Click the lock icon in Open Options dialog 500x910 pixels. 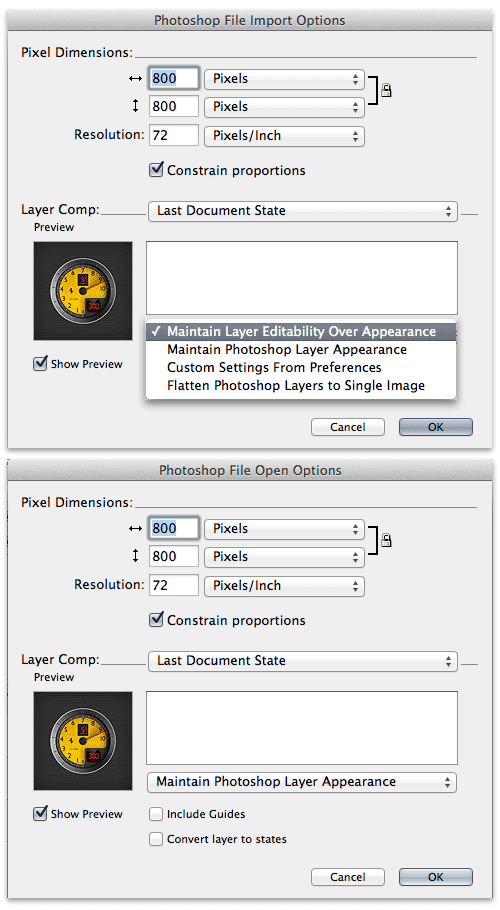click(x=386, y=540)
